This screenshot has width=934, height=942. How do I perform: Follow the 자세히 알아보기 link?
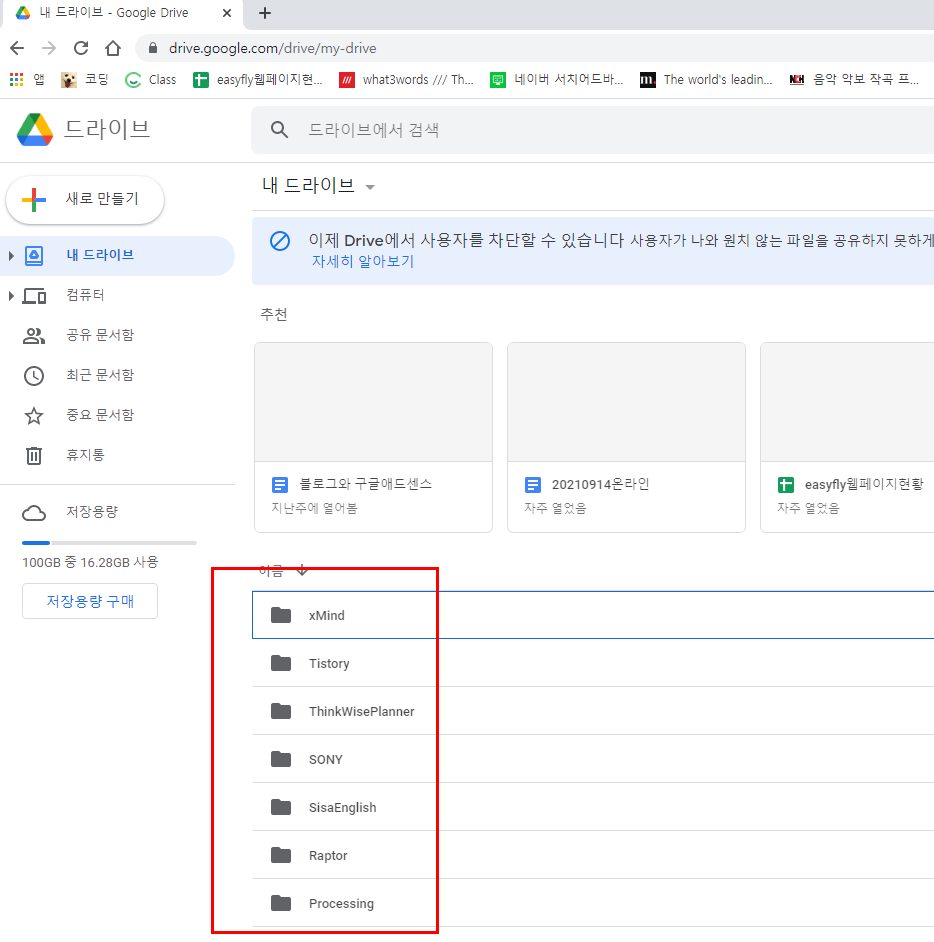tap(363, 261)
